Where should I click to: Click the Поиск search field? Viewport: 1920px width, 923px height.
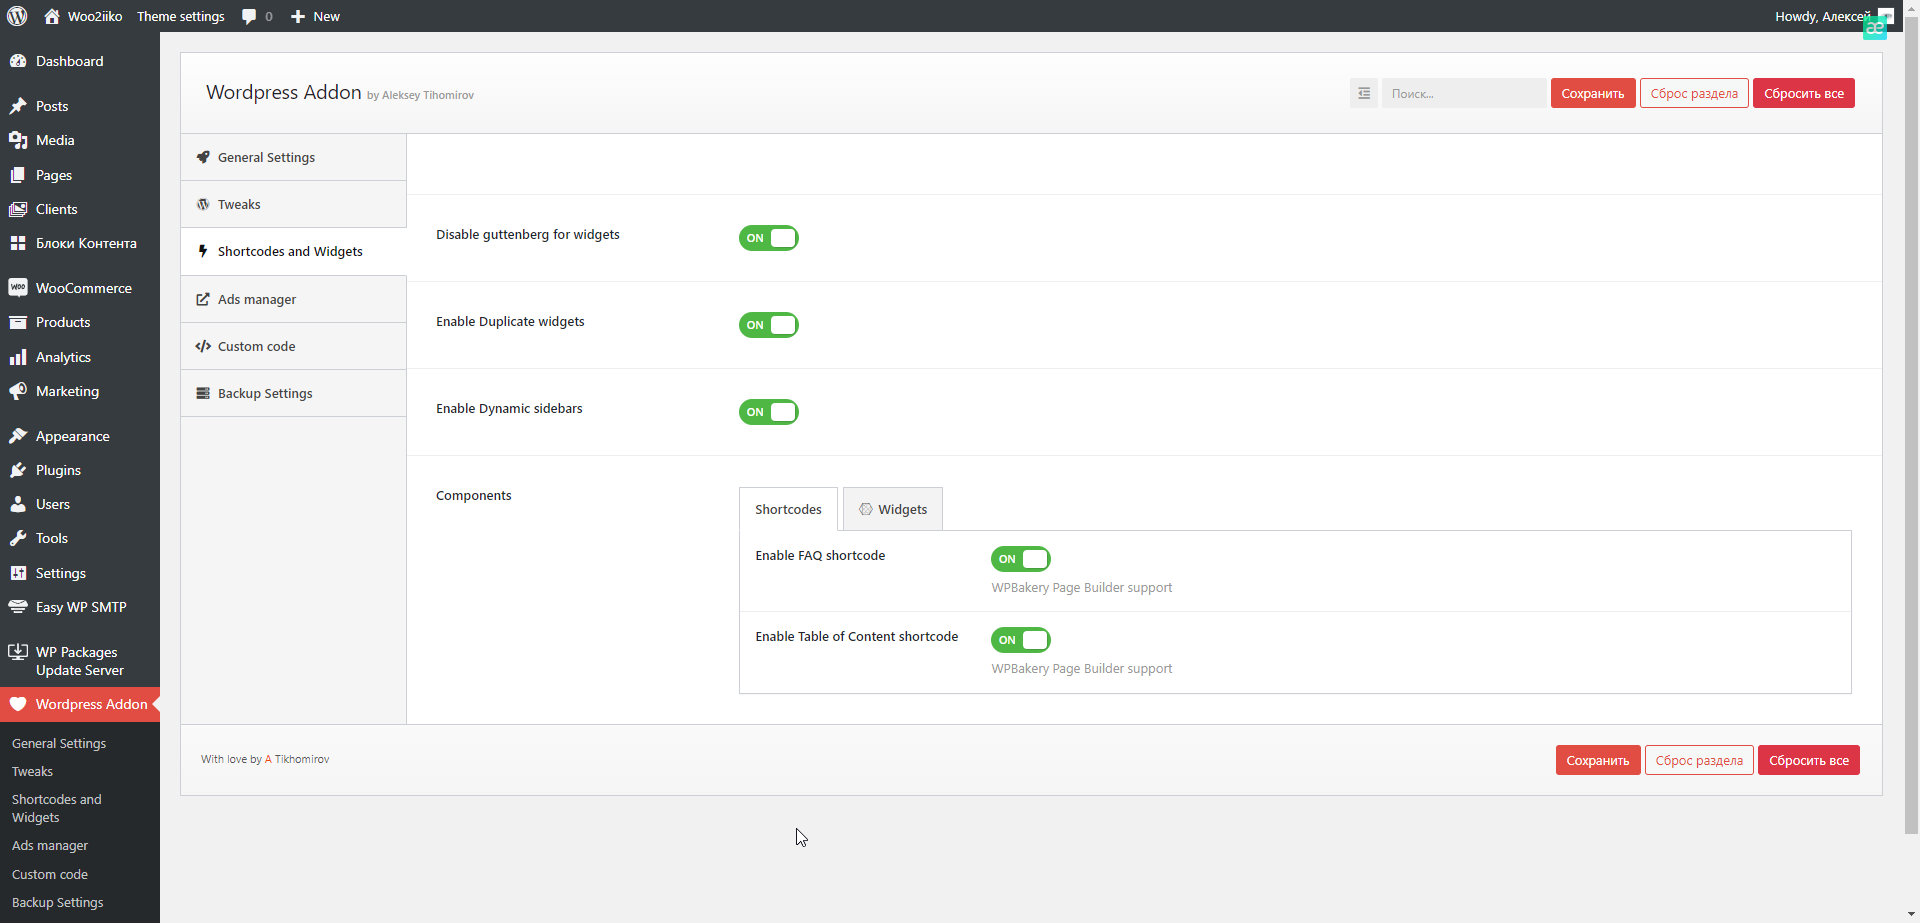pyautogui.click(x=1463, y=93)
